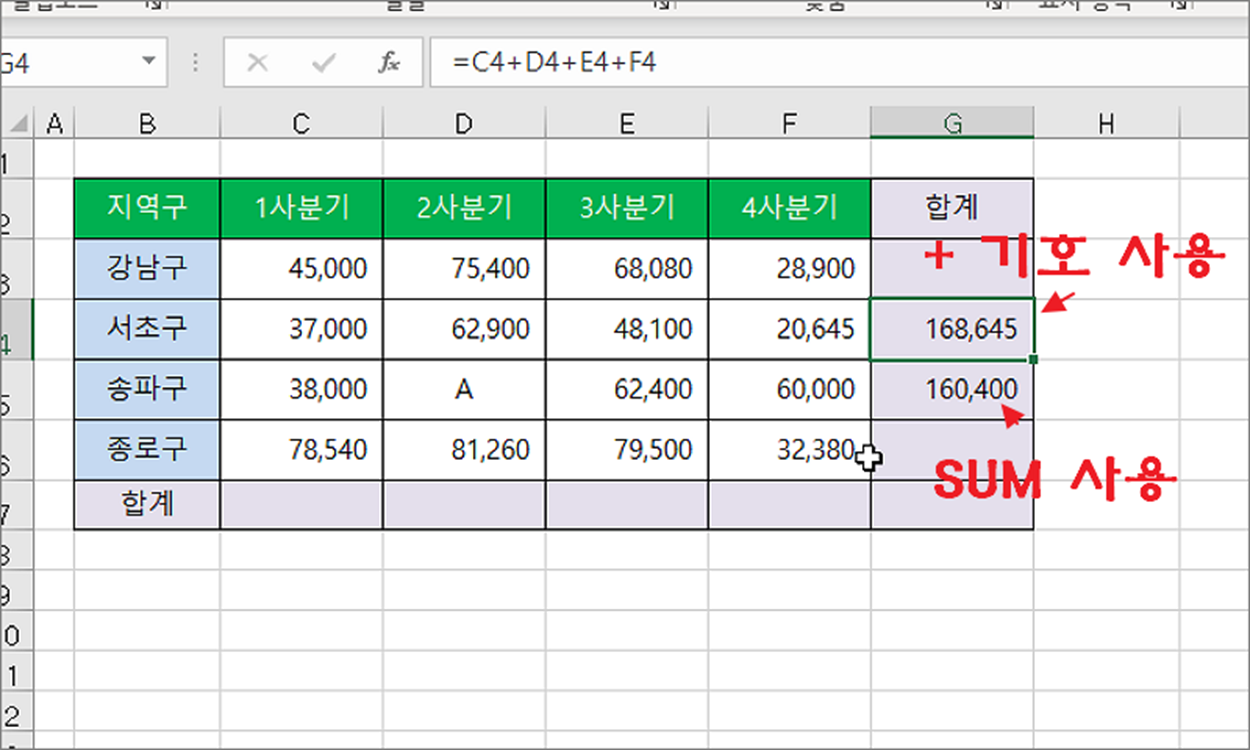The width and height of the screenshot is (1250, 750).
Task: Select the 4사분기 header cell
Action: pyautogui.click(x=790, y=208)
